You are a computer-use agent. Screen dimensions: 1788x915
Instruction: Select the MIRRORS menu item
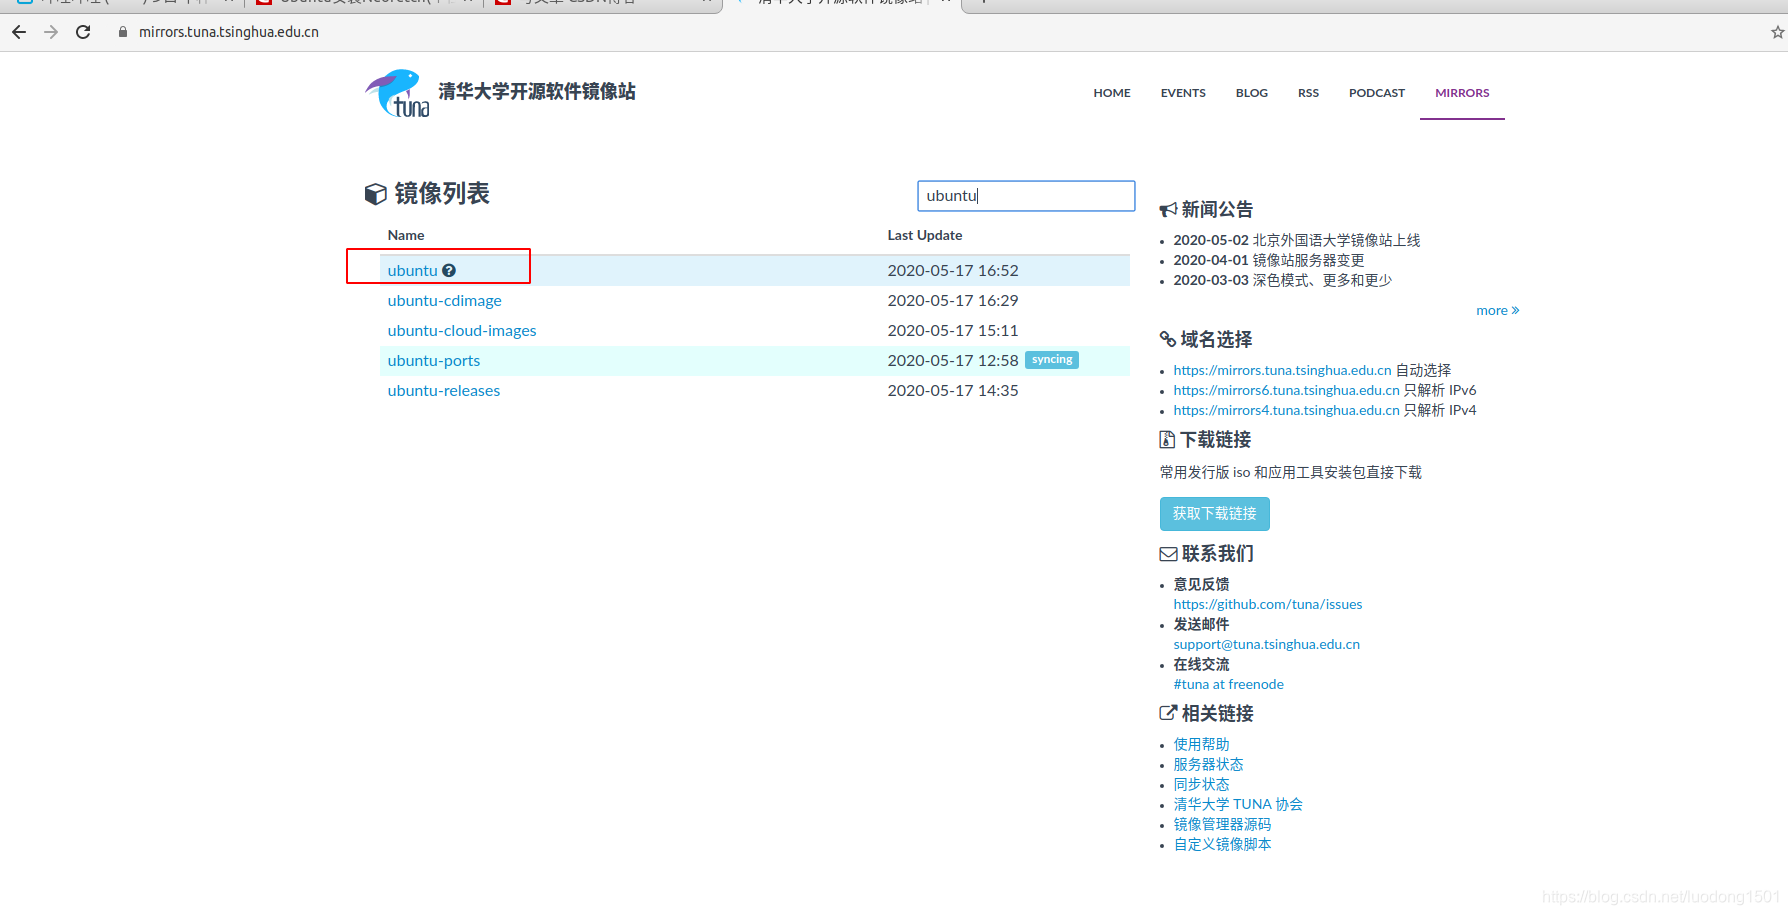[x=1462, y=93]
